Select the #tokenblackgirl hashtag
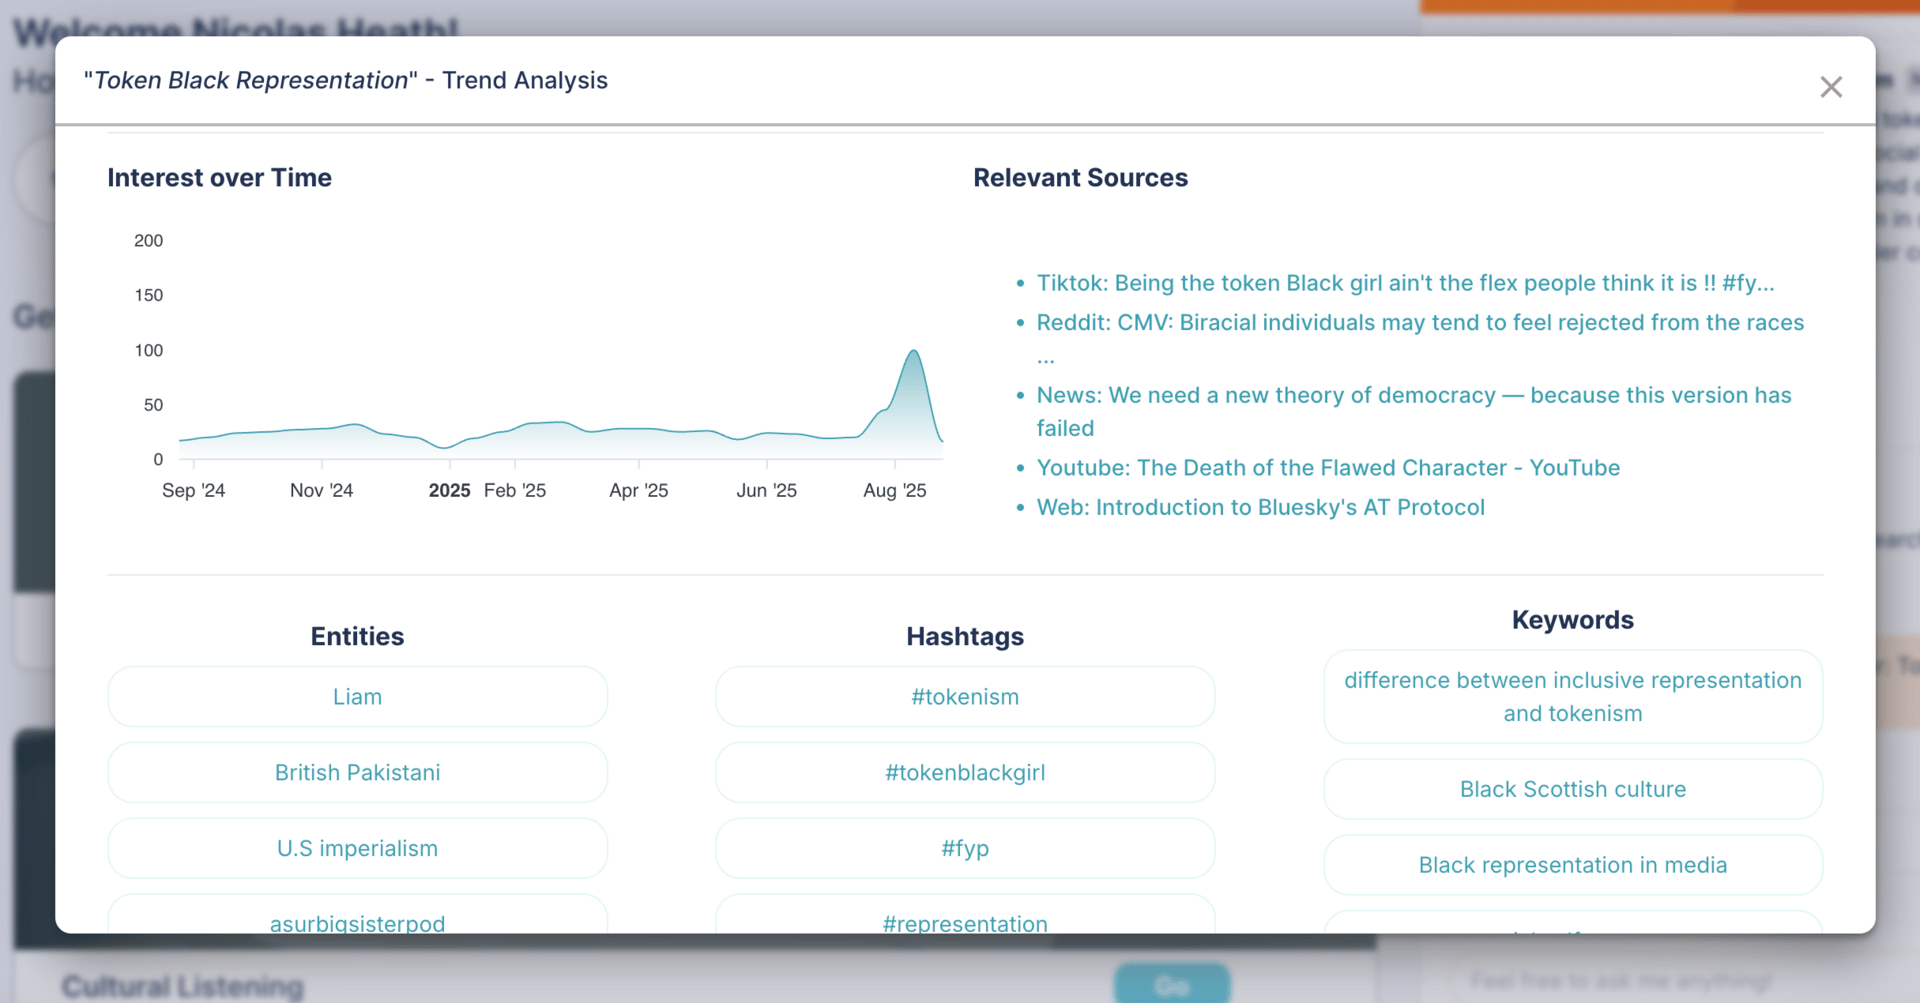 965,773
